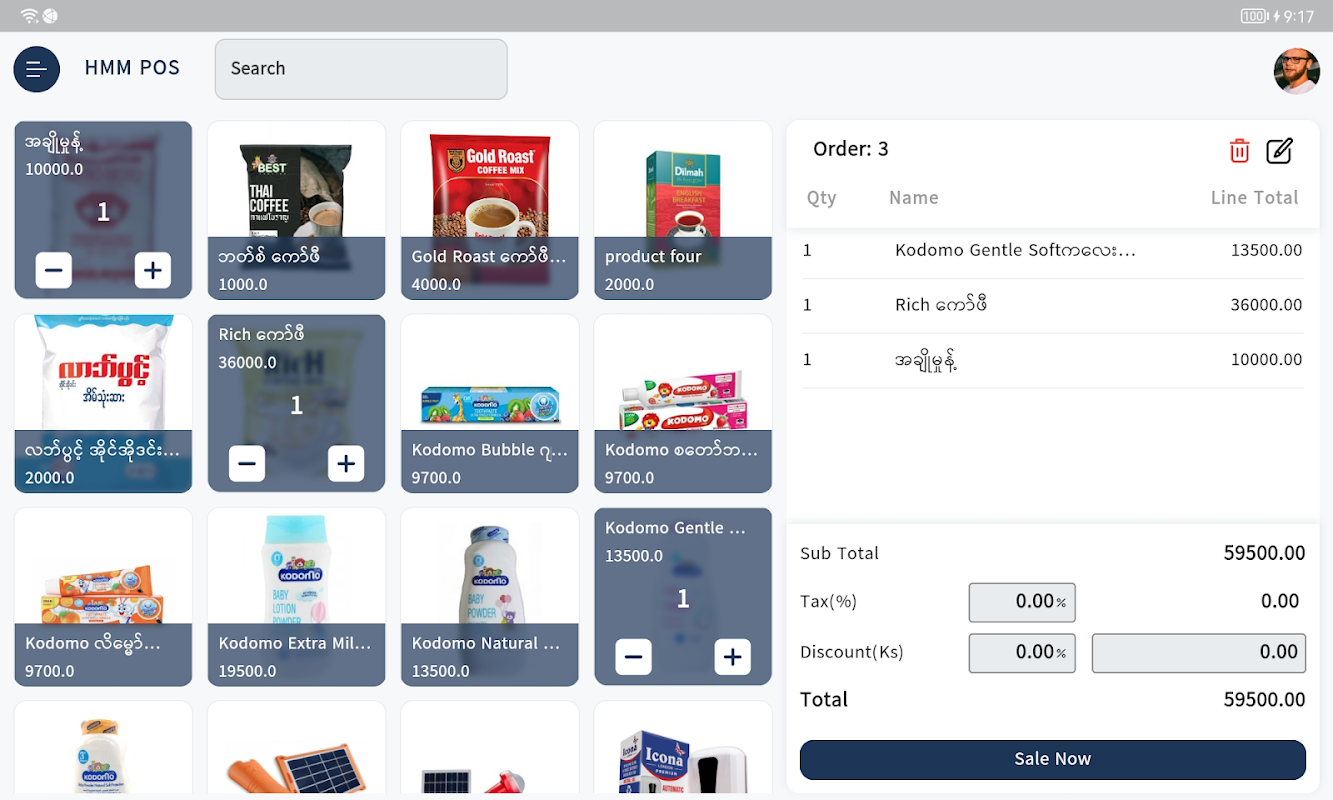The image size is (1333, 800).
Task: Add Gold Roast coffee mix product
Action: coord(490,210)
